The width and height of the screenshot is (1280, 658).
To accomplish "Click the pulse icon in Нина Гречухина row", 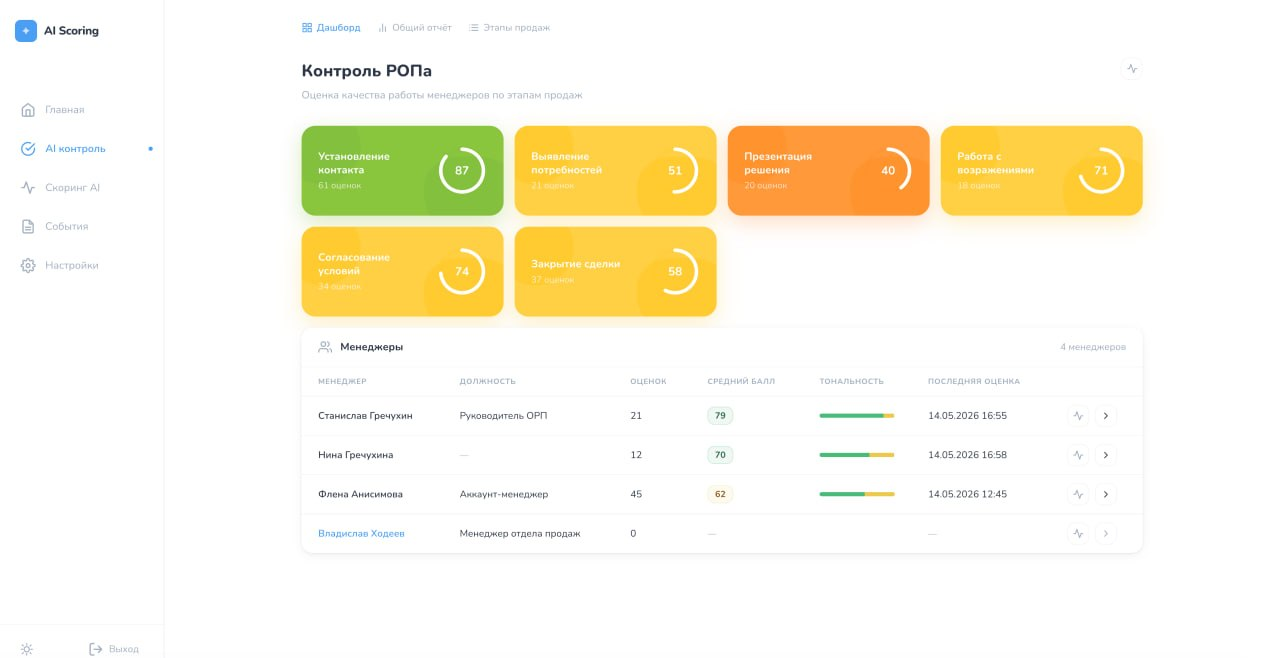I will 1078,455.
